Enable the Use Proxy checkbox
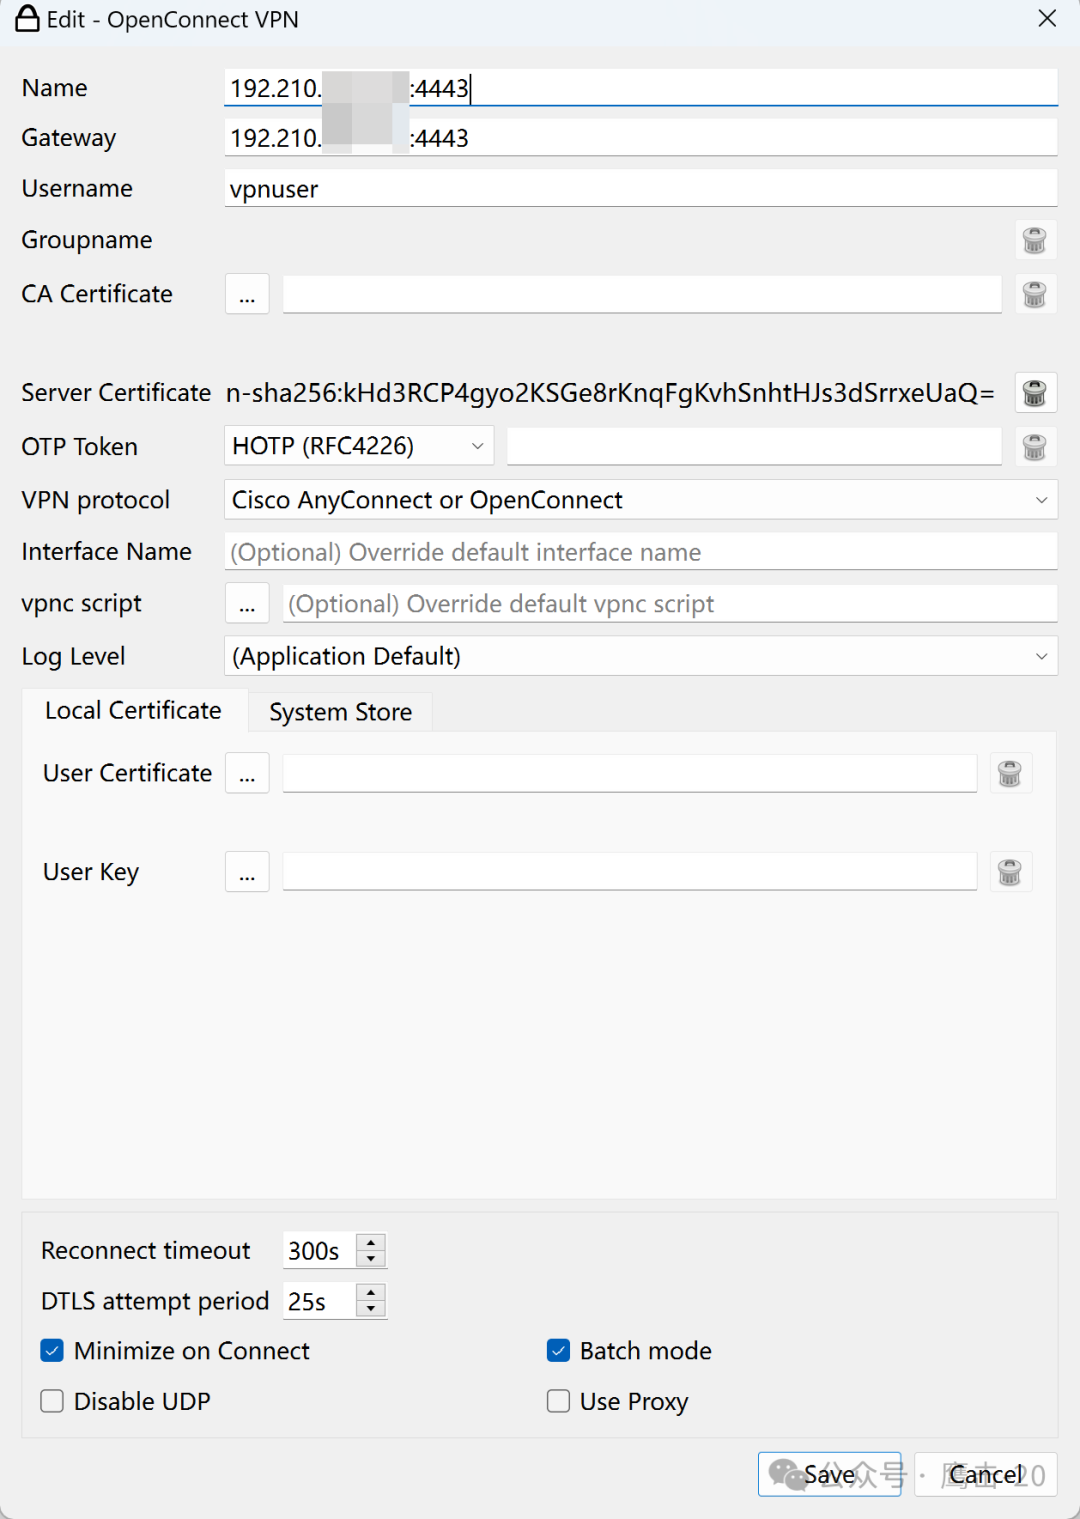The height and width of the screenshot is (1519, 1080). [558, 1401]
